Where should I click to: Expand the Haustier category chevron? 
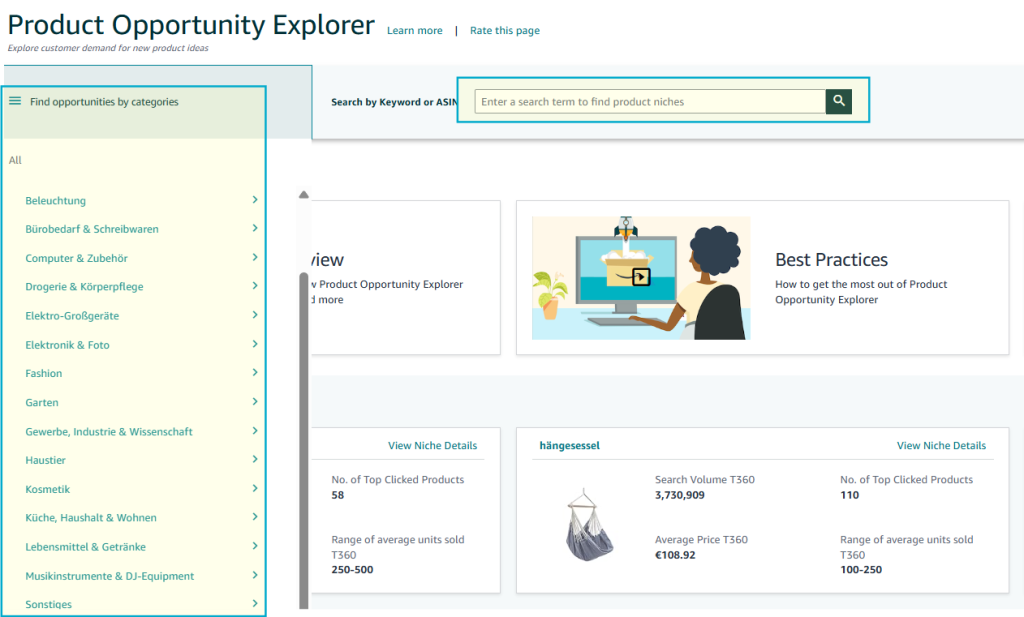click(x=255, y=460)
